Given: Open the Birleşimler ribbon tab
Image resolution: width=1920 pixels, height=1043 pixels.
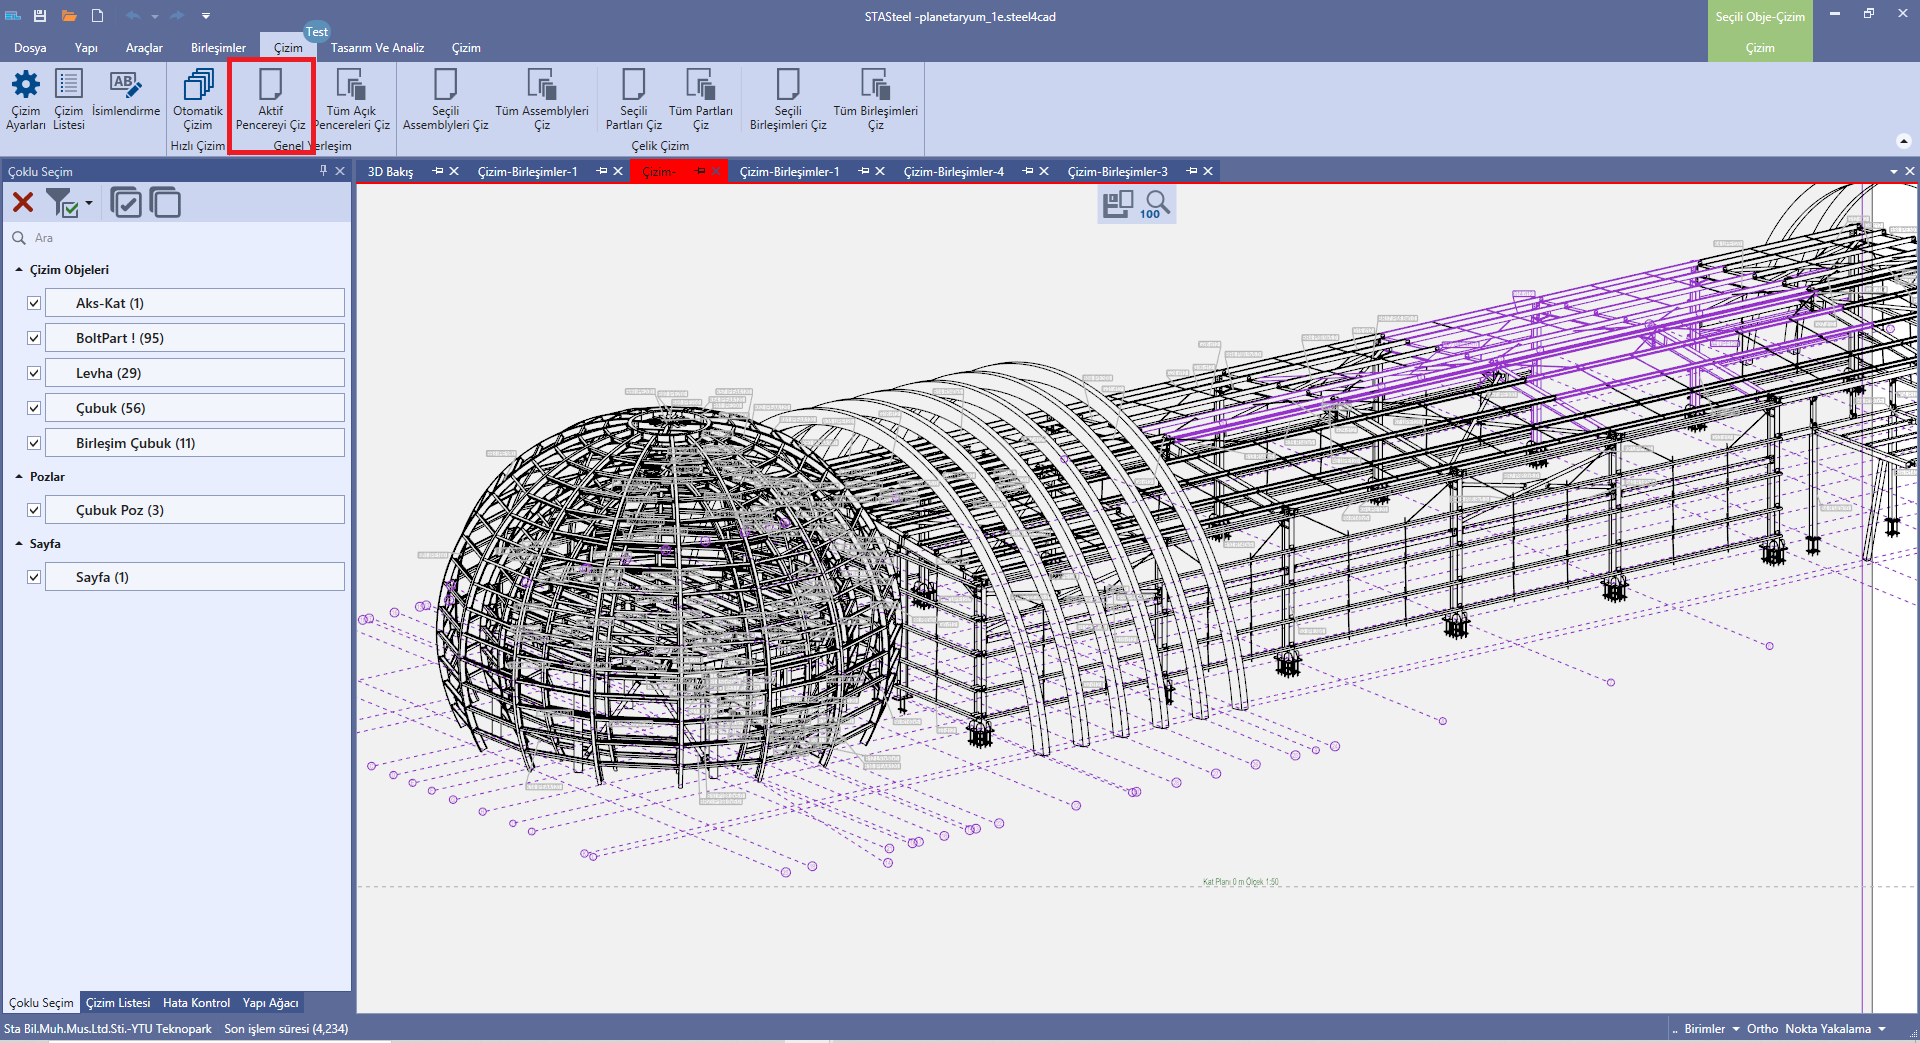Looking at the screenshot, I should (218, 48).
